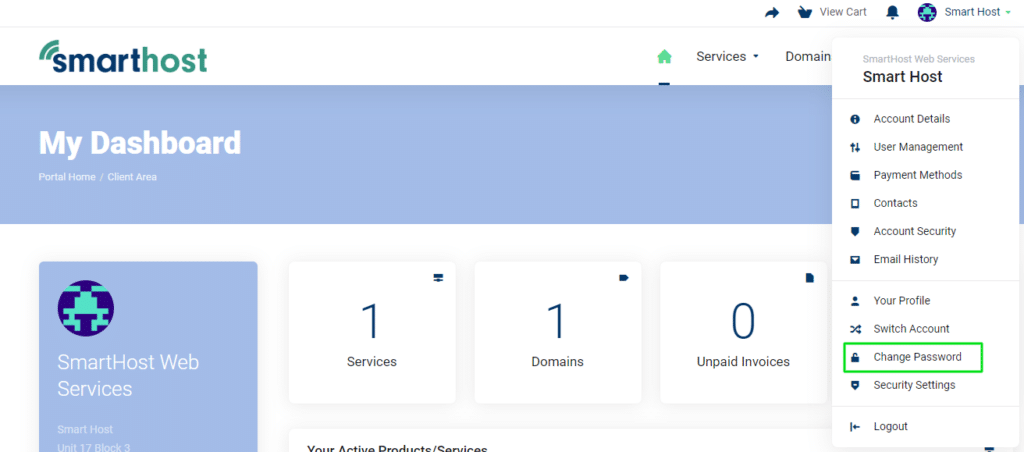This screenshot has width=1024, height=452.
Task: Open the Services count card
Action: (372, 332)
